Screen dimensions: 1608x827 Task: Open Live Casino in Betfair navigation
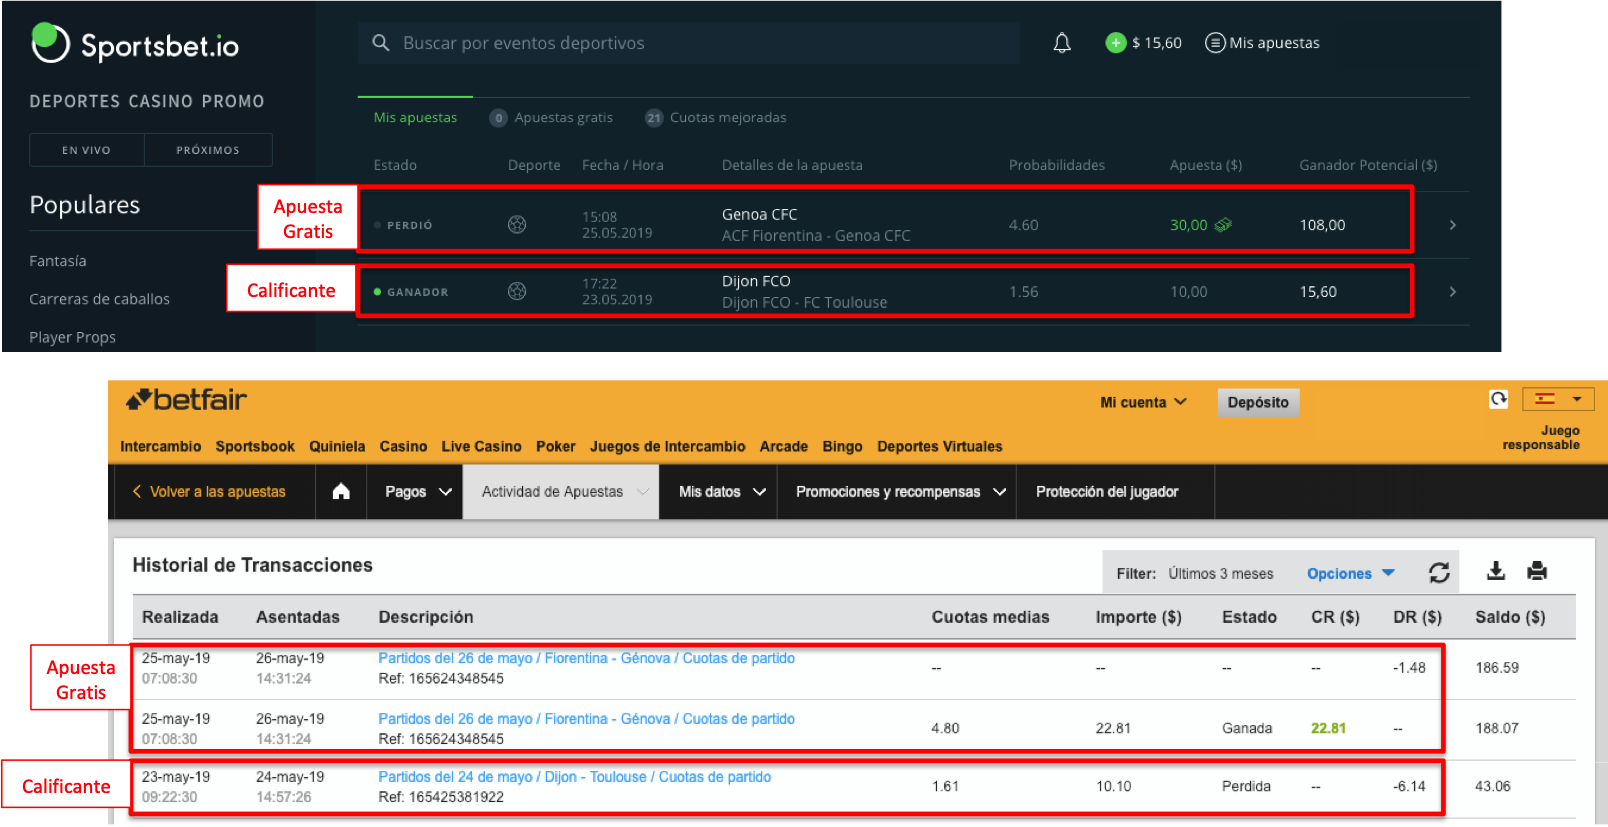click(x=481, y=446)
